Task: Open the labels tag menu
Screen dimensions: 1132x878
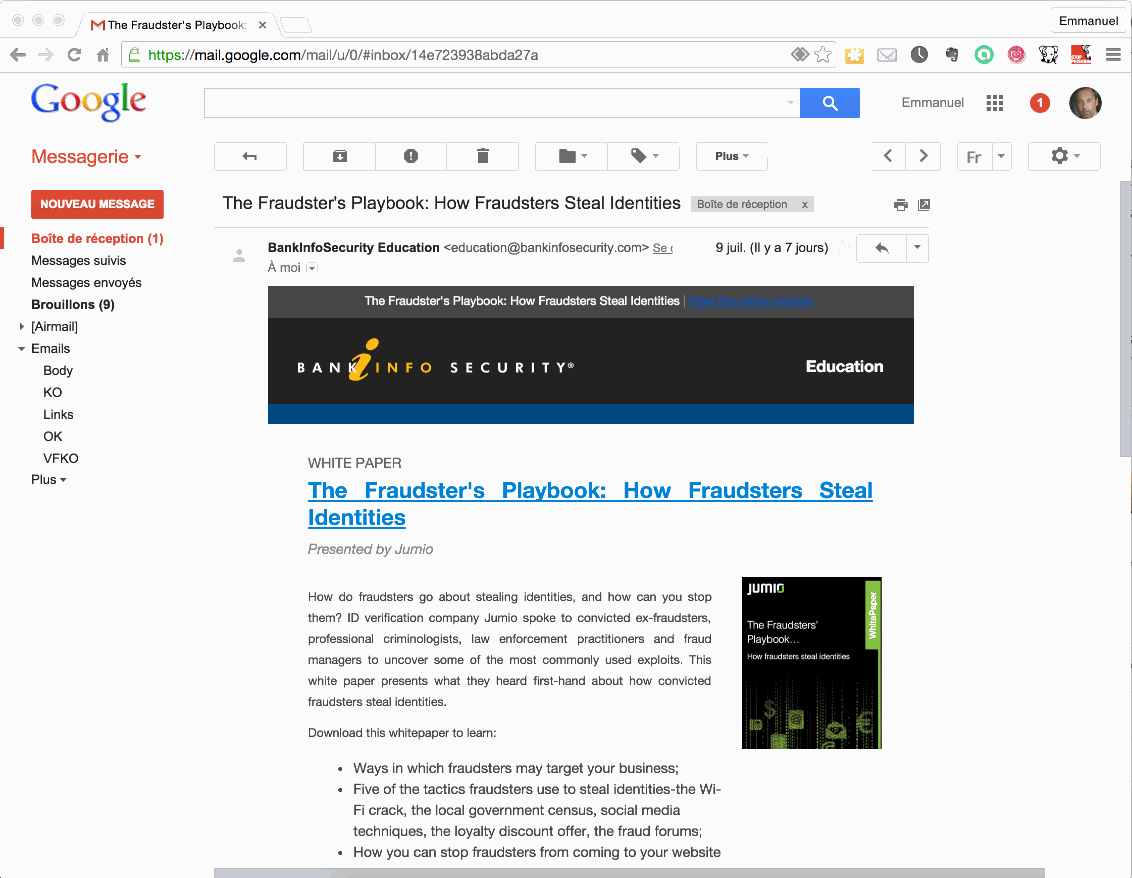Action: tap(643, 156)
